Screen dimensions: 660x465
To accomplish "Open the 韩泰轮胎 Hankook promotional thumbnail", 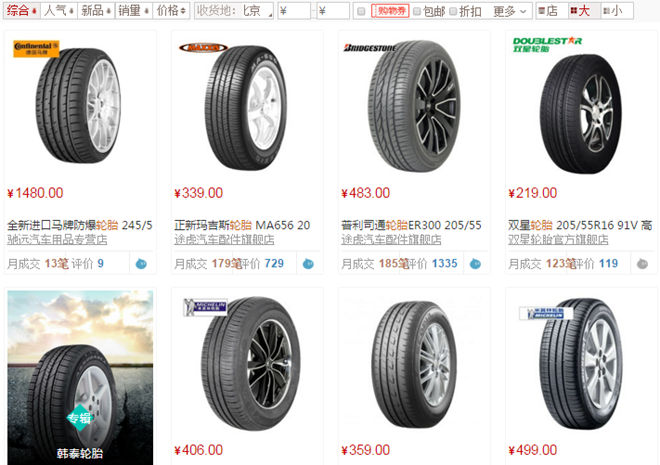I will [x=80, y=377].
